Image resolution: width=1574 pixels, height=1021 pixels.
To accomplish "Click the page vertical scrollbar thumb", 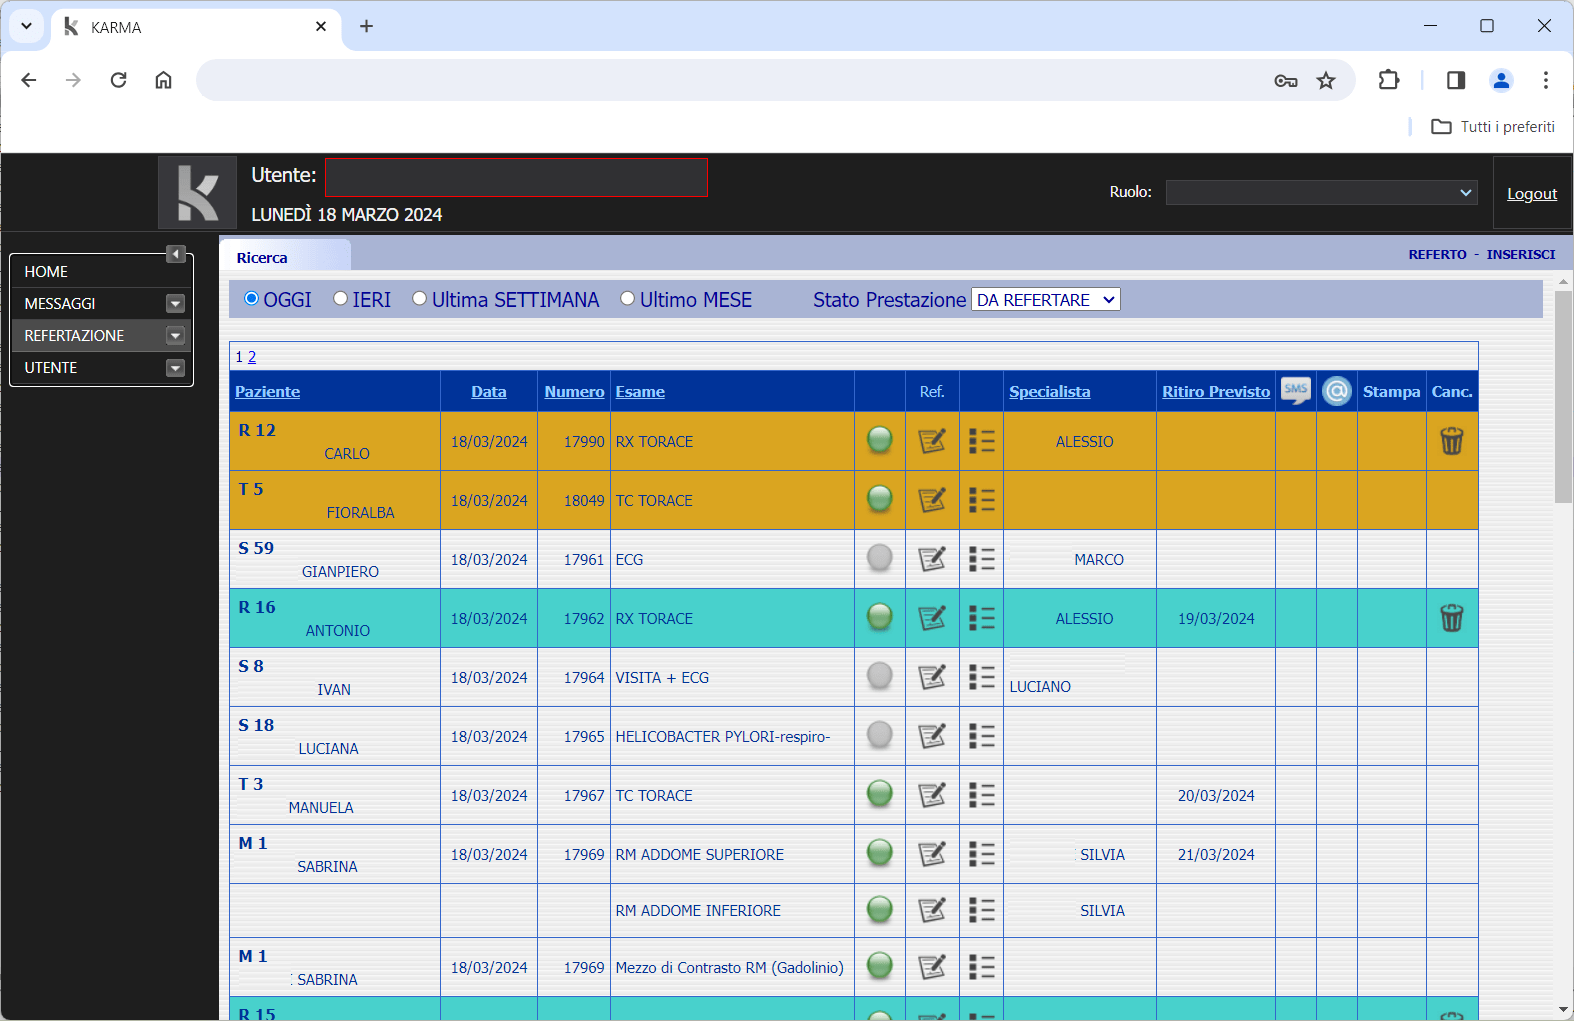I will pos(1564,396).
